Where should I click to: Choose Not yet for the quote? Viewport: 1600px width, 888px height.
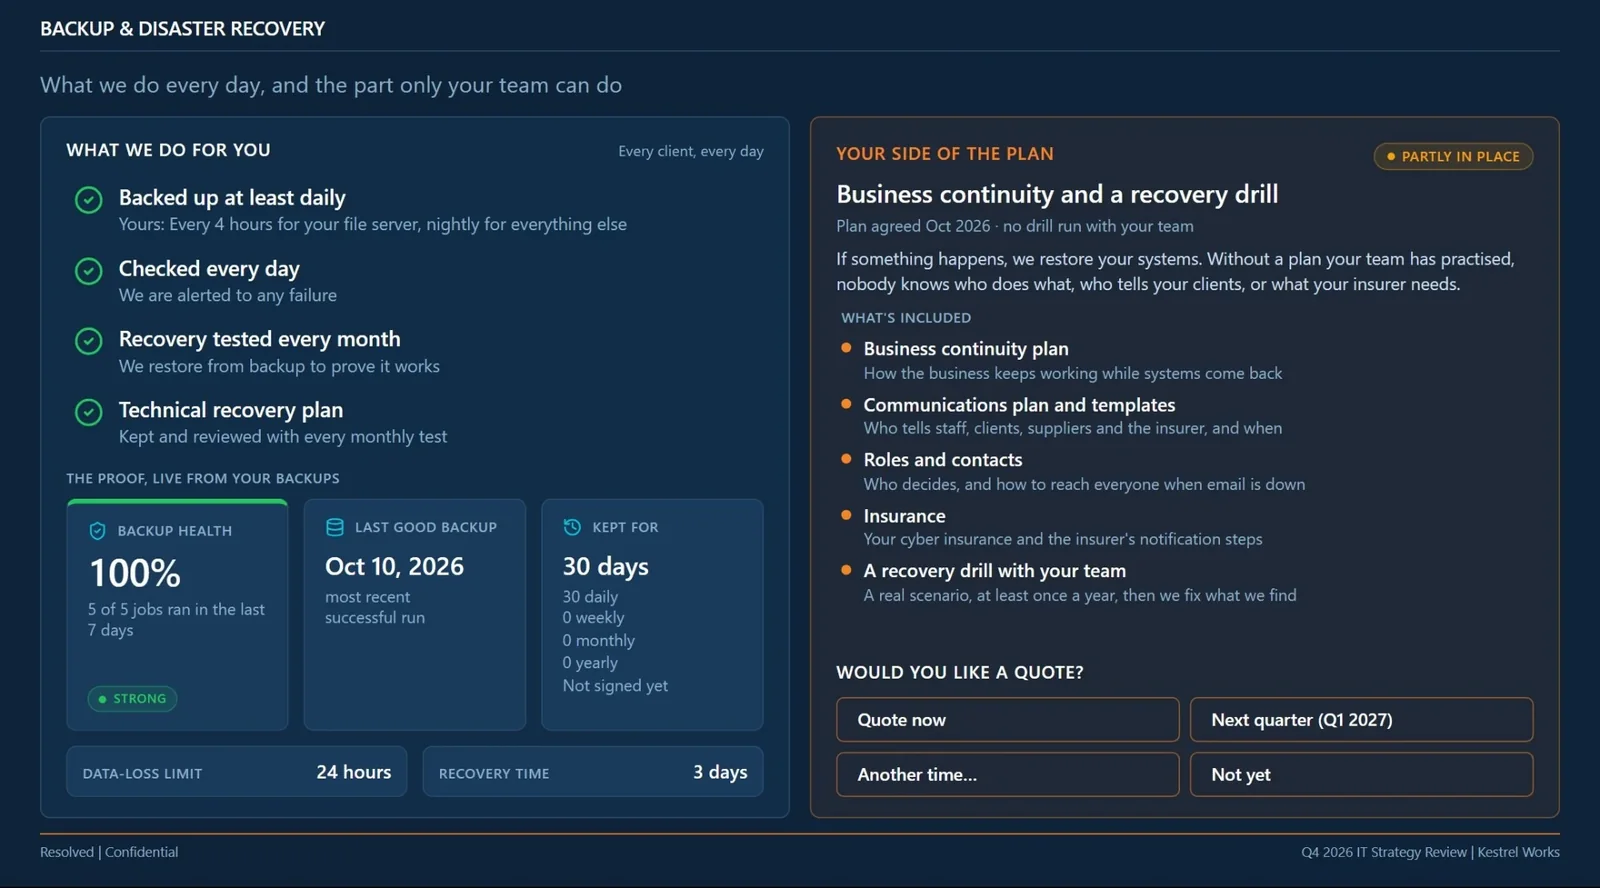pos(1361,775)
